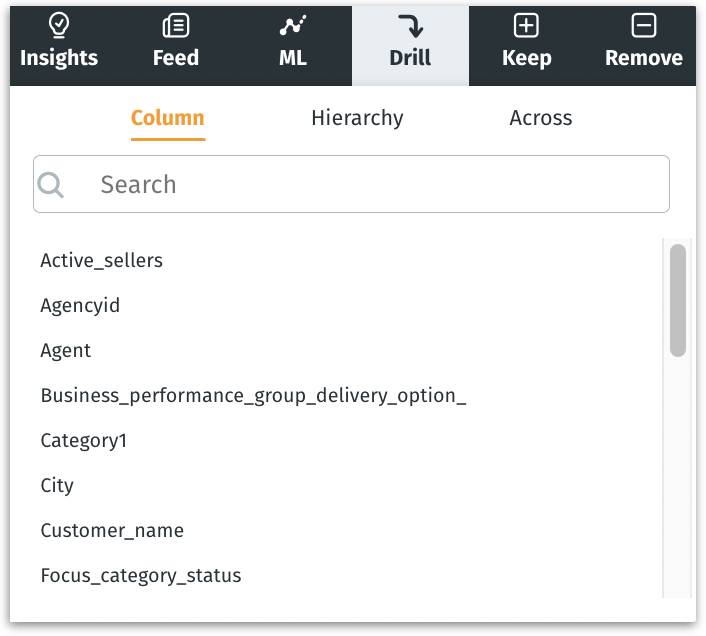Choose Agencyid from the column list
This screenshot has width=706, height=636.
point(80,306)
